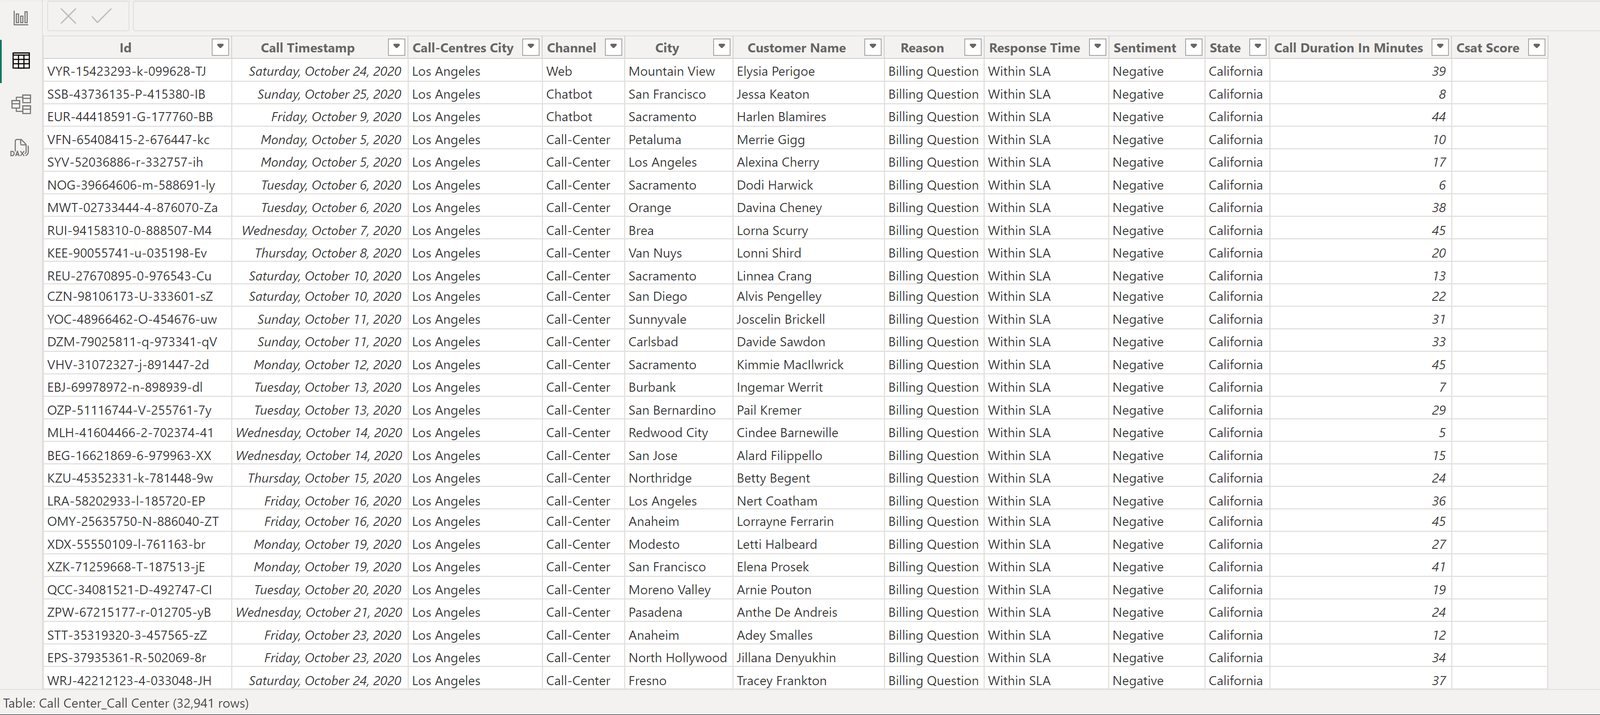Click customer name Cindee Barnewille
Image resolution: width=1600 pixels, height=715 pixels.
click(x=788, y=433)
